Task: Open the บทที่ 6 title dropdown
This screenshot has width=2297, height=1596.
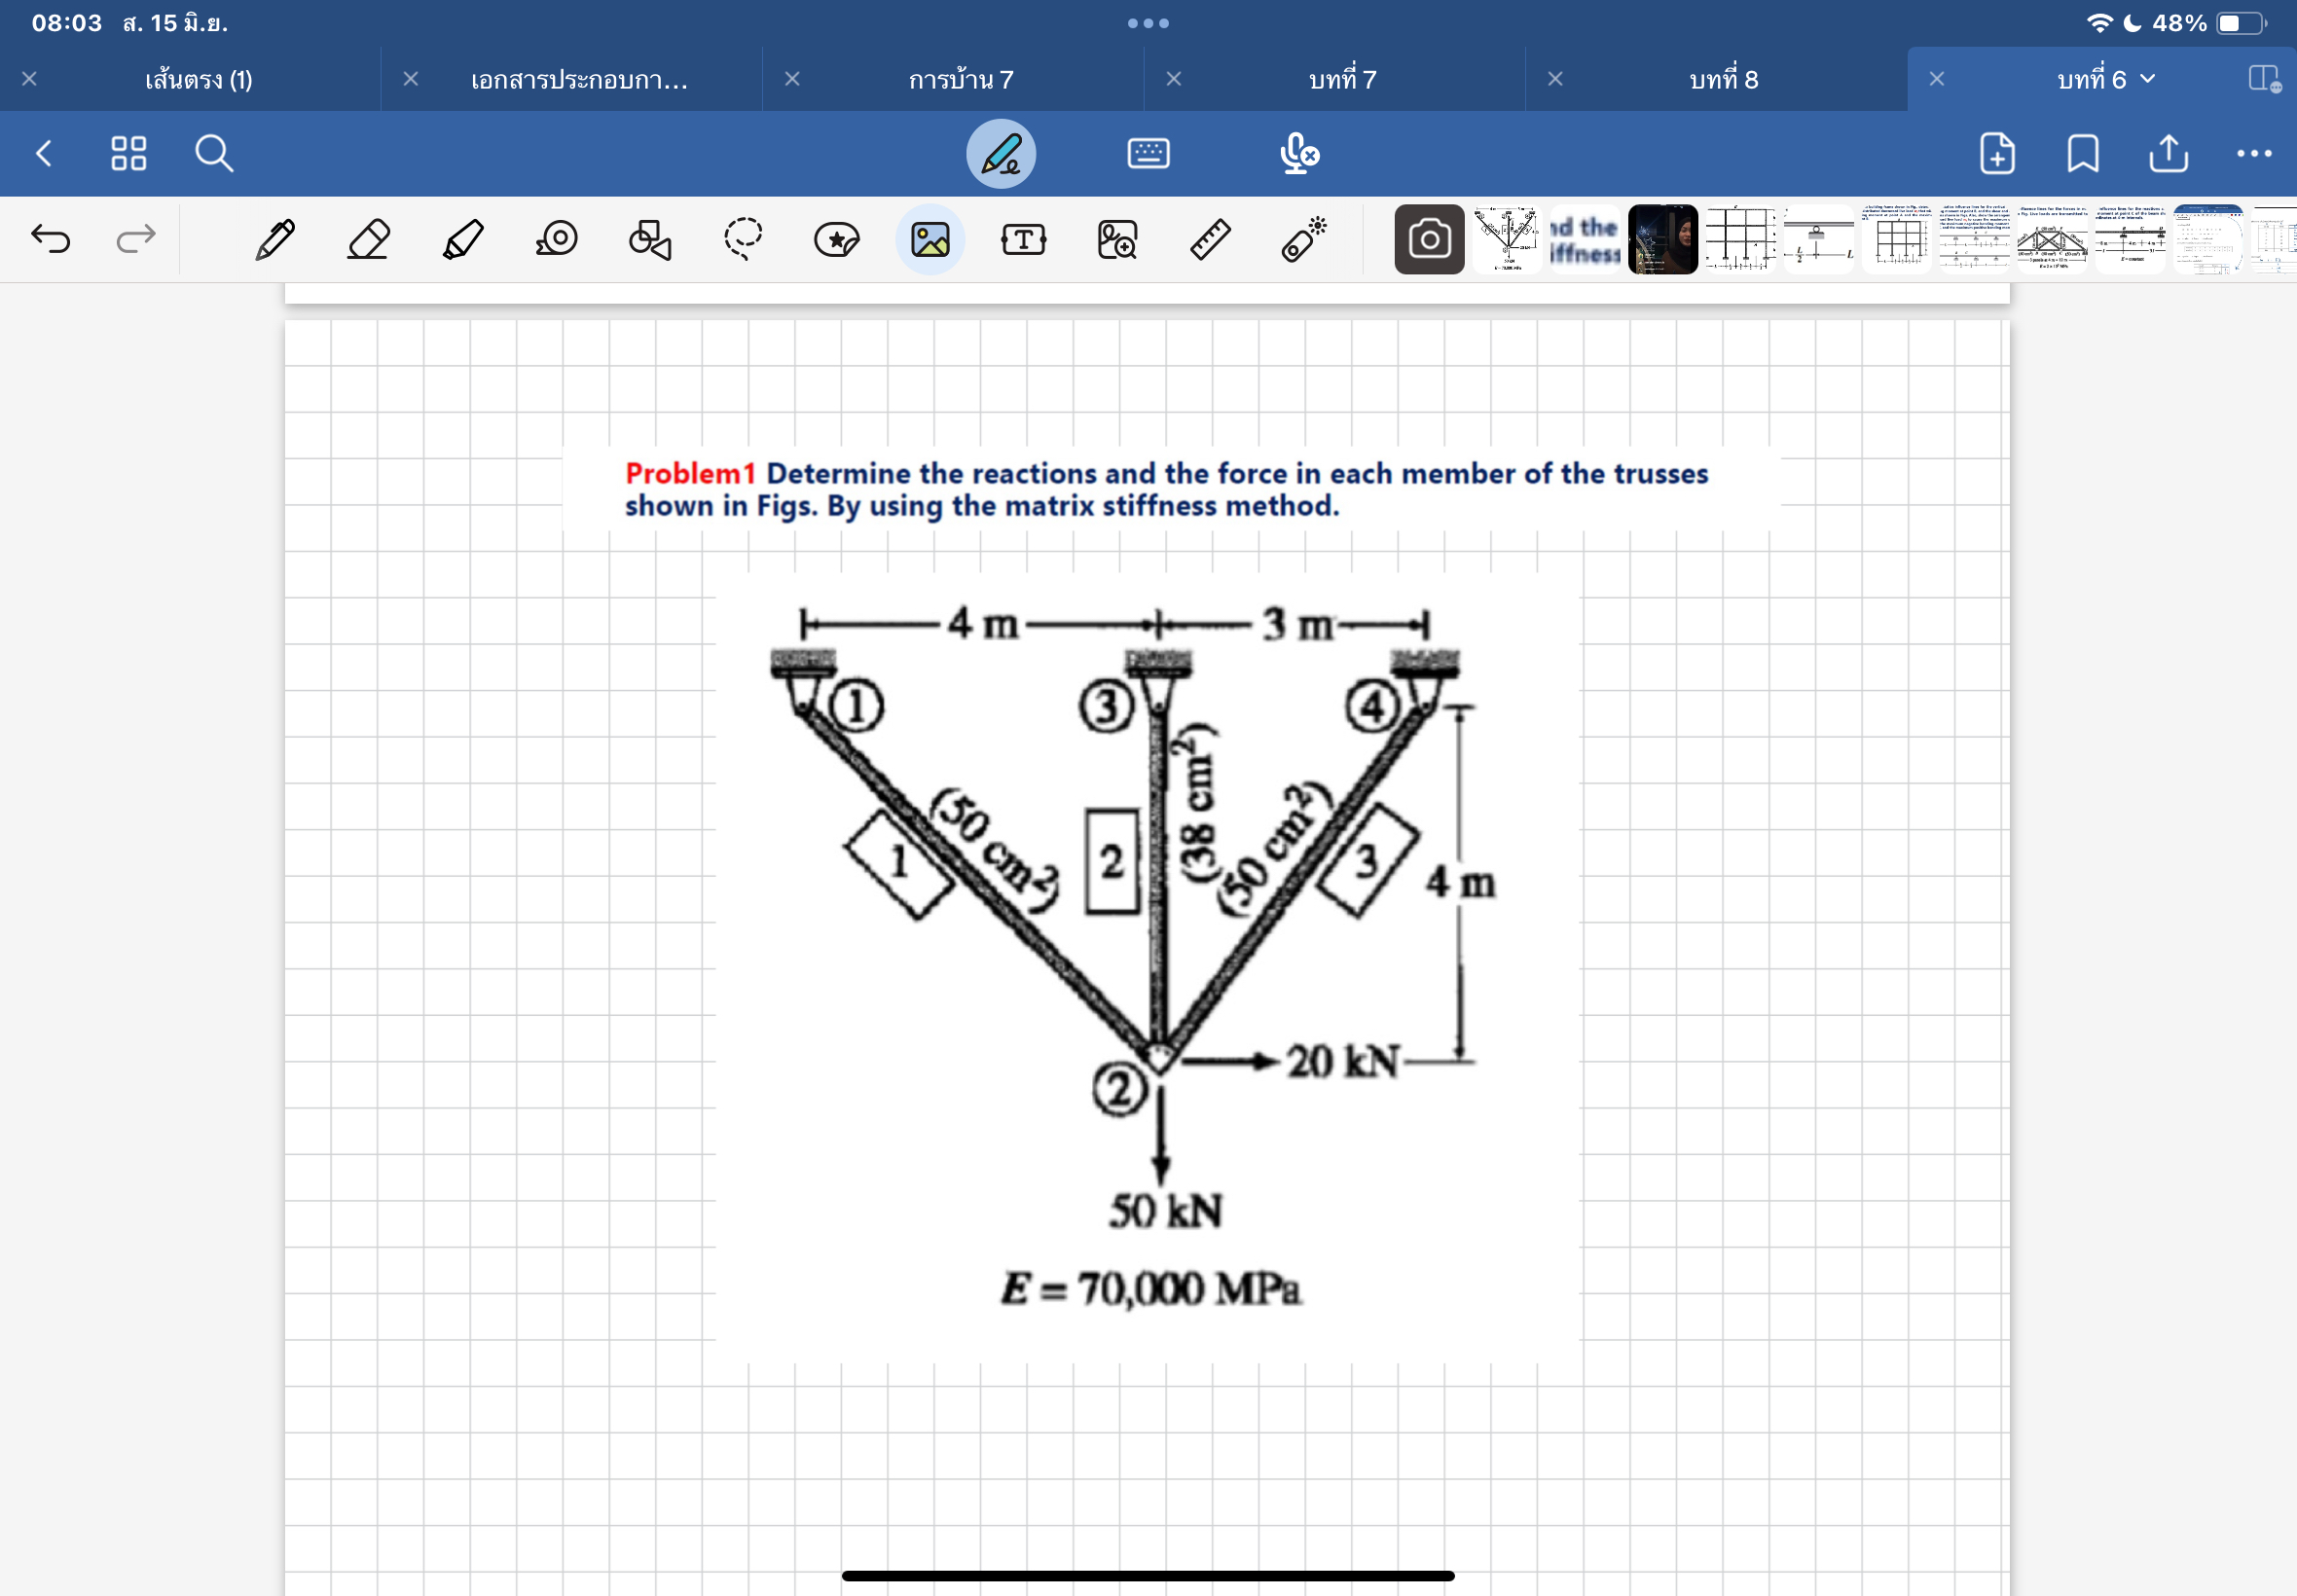Action: click(2146, 80)
